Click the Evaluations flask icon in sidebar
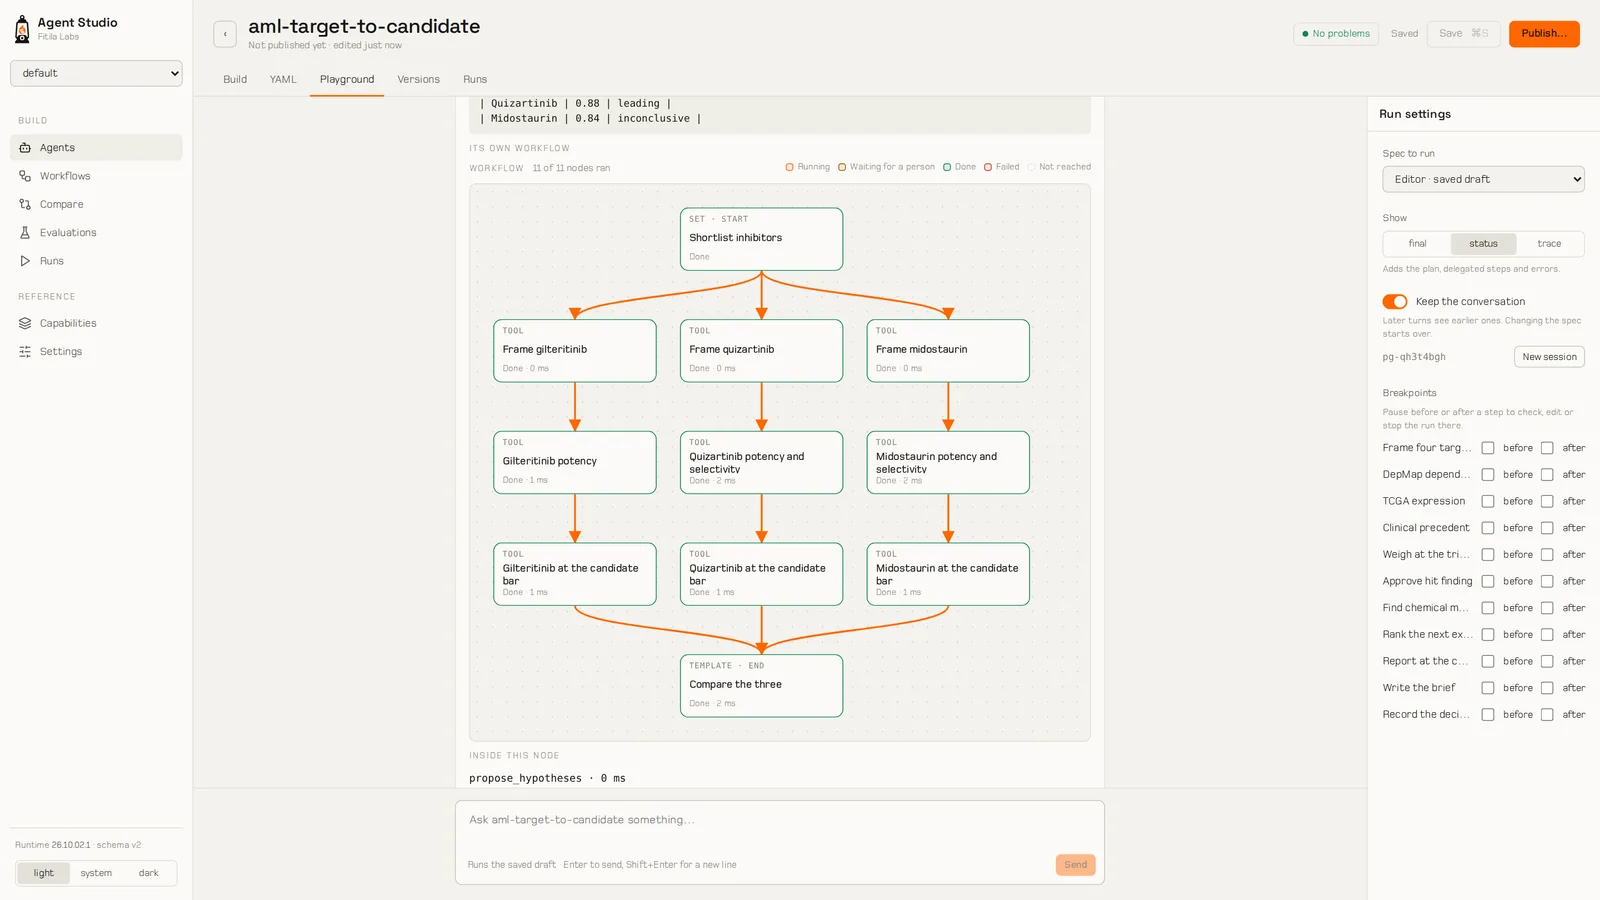 25,233
